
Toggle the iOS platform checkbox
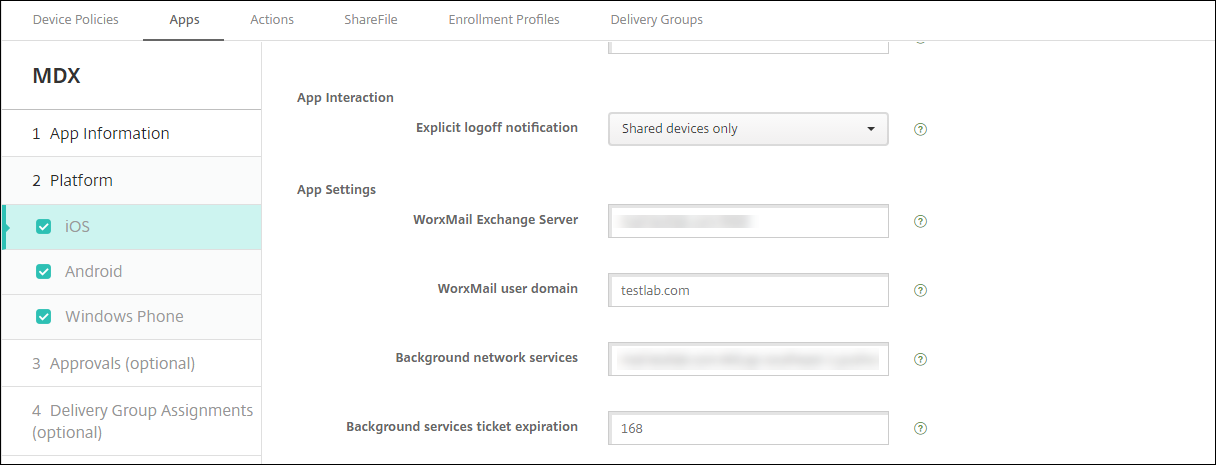(x=43, y=227)
